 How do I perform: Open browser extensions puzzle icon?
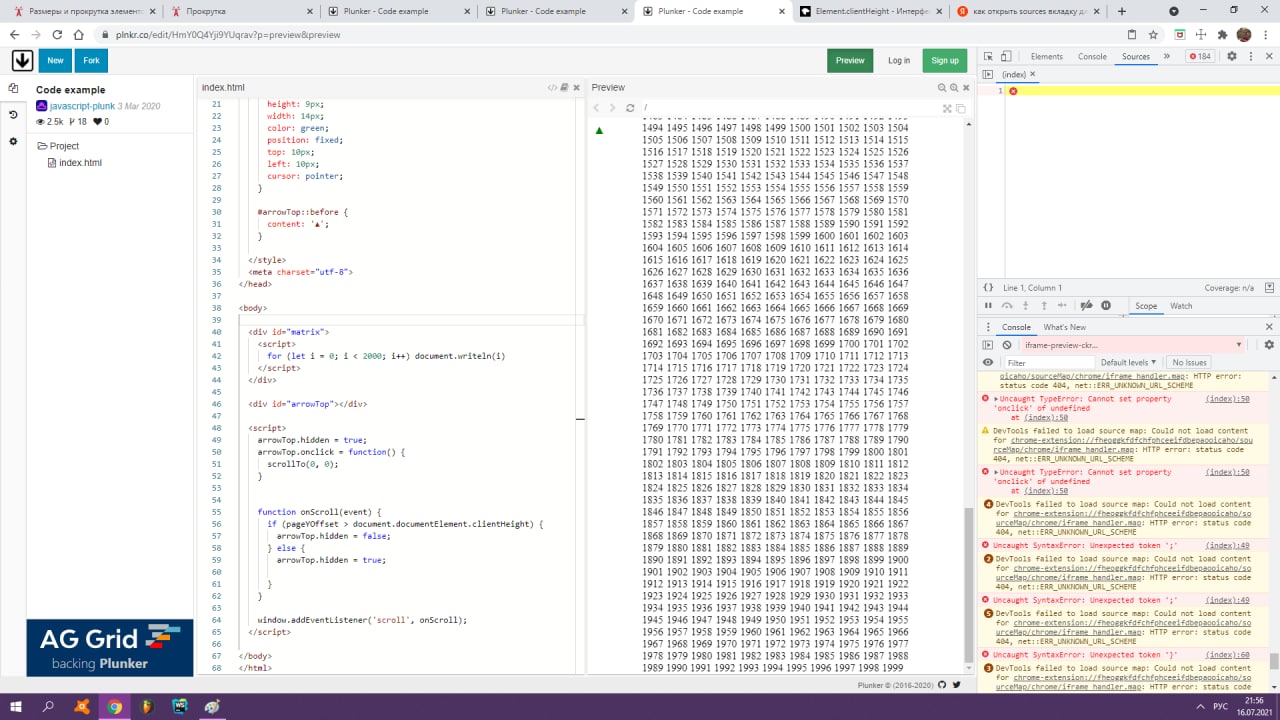pos(1222,34)
